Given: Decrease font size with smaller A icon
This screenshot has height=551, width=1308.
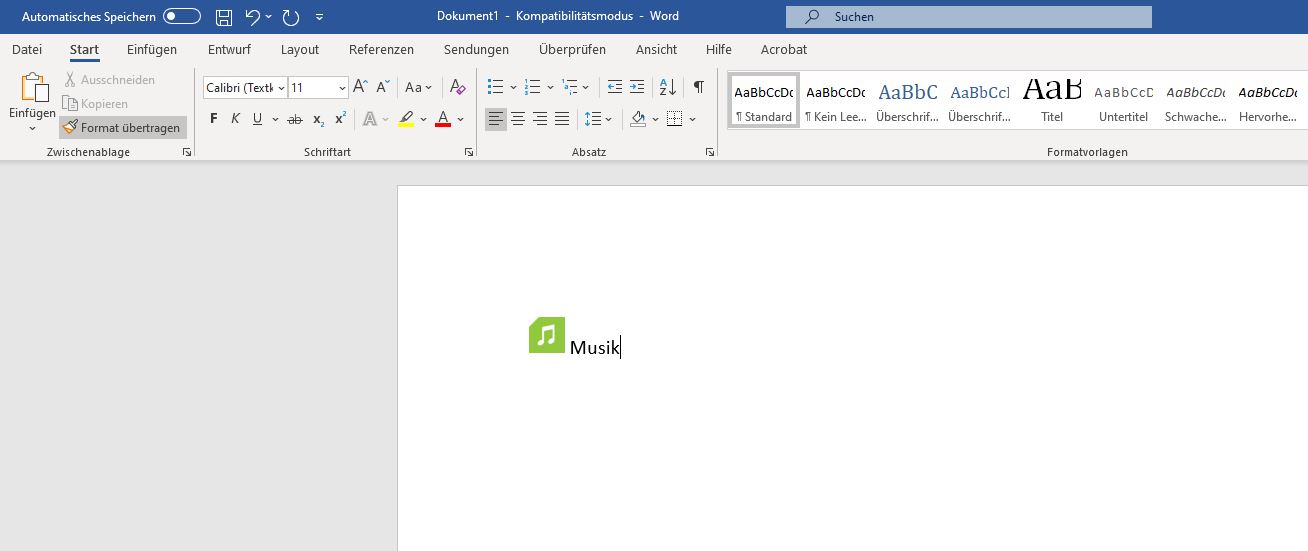Looking at the screenshot, I should (383, 87).
